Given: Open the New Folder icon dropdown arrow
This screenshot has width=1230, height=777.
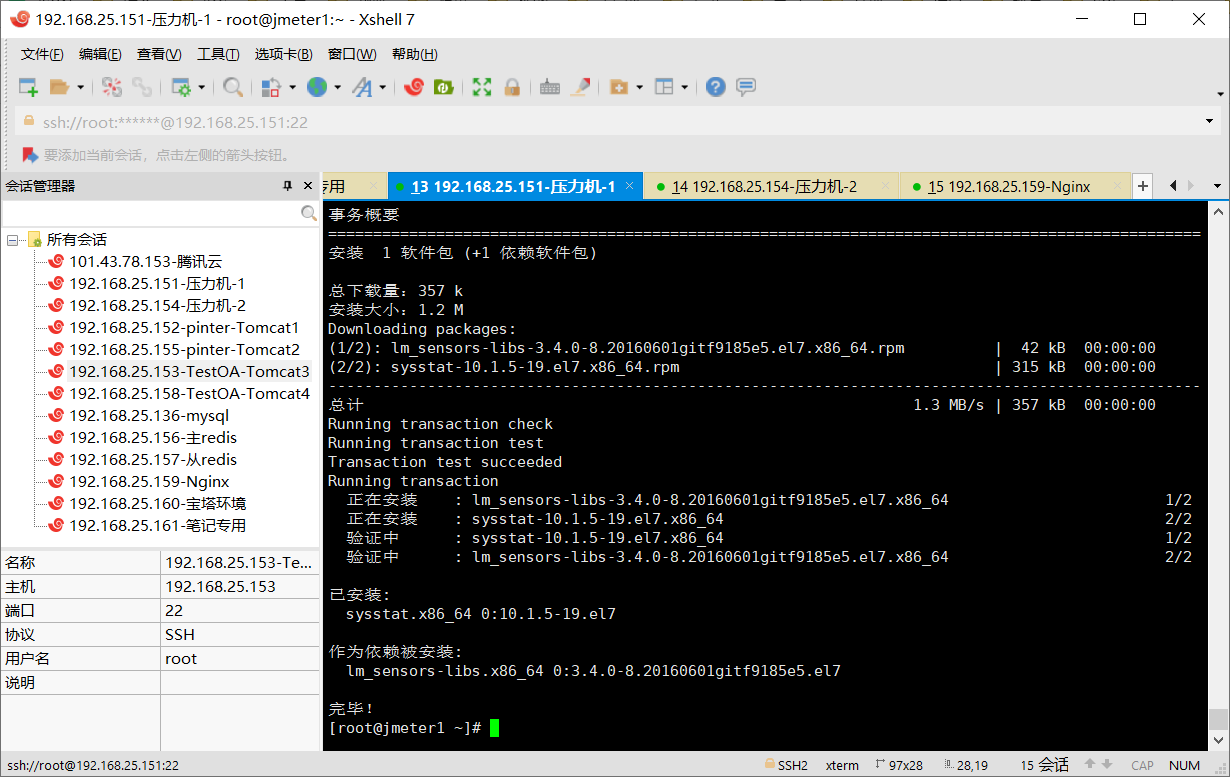Looking at the screenshot, I should coord(639,87).
